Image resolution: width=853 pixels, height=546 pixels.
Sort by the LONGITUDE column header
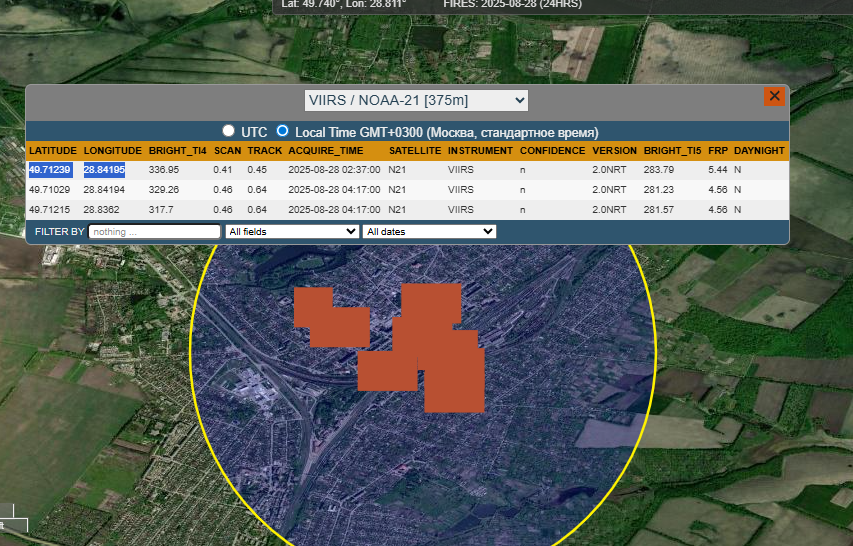[113, 151]
